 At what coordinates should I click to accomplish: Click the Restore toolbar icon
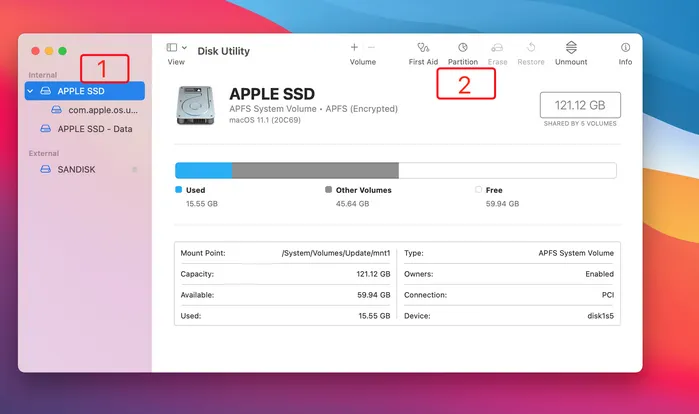[x=531, y=48]
